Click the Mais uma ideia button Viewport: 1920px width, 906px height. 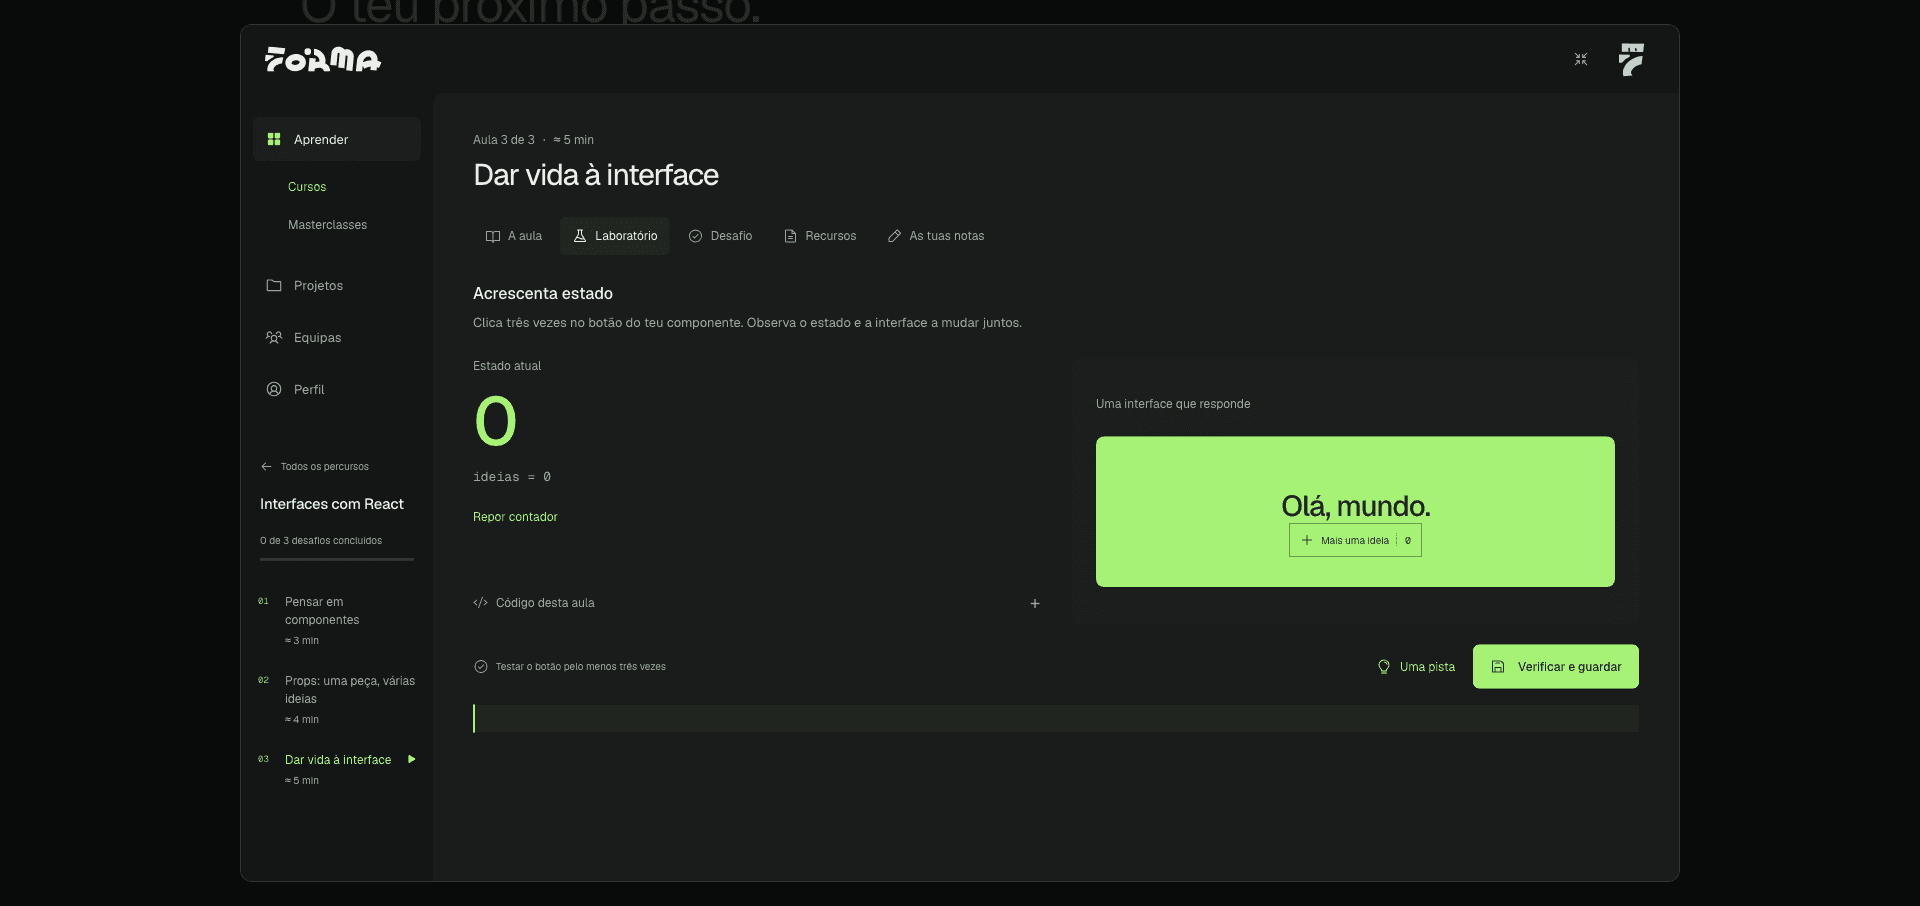click(x=1355, y=541)
